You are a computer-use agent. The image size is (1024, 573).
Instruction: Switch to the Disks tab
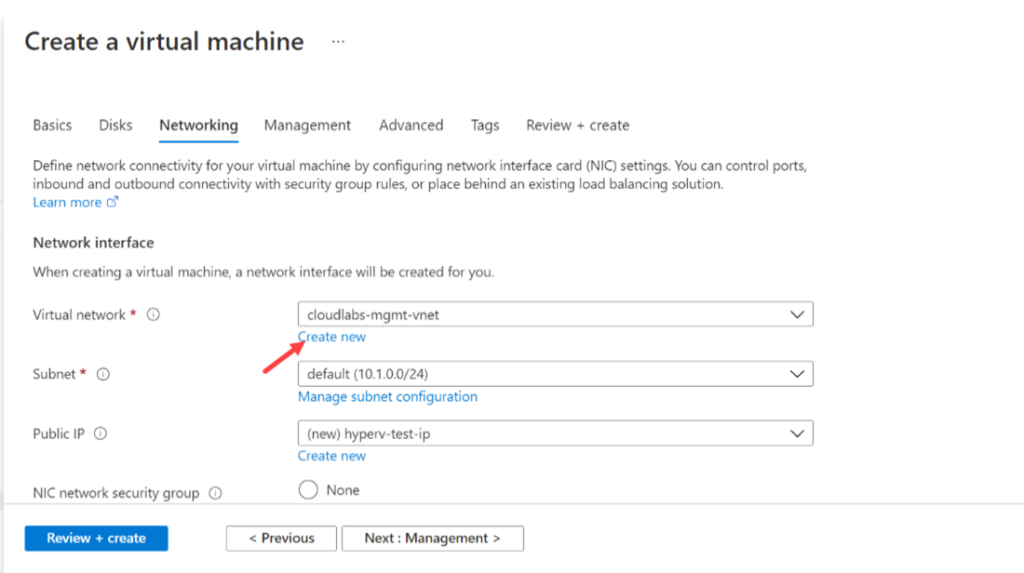[116, 125]
